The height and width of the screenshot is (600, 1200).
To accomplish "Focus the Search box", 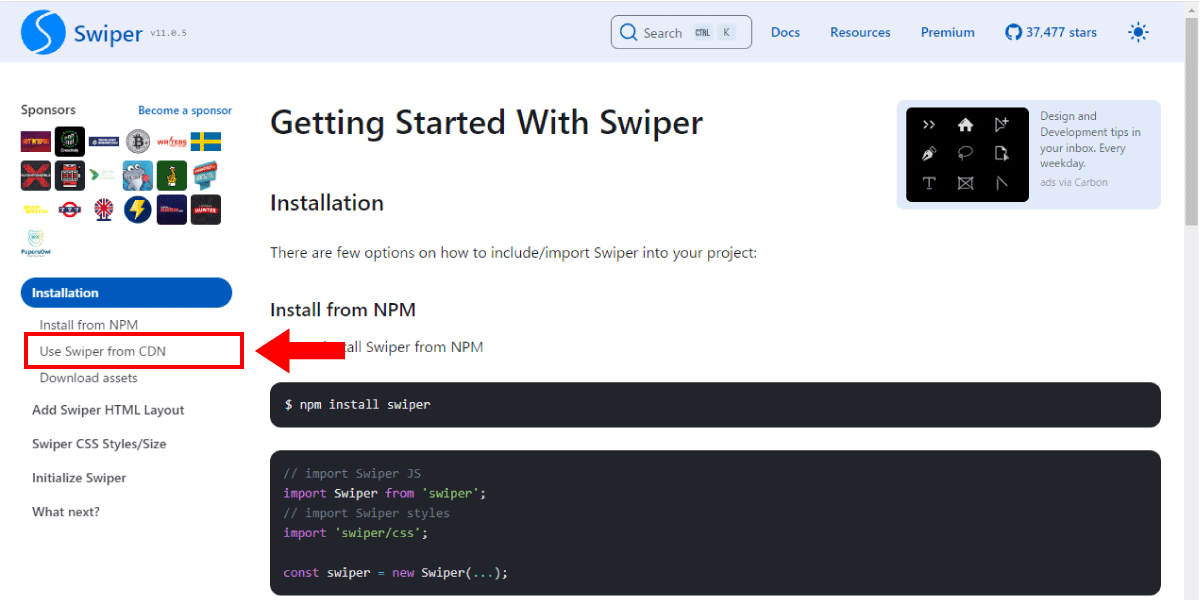I will (681, 32).
